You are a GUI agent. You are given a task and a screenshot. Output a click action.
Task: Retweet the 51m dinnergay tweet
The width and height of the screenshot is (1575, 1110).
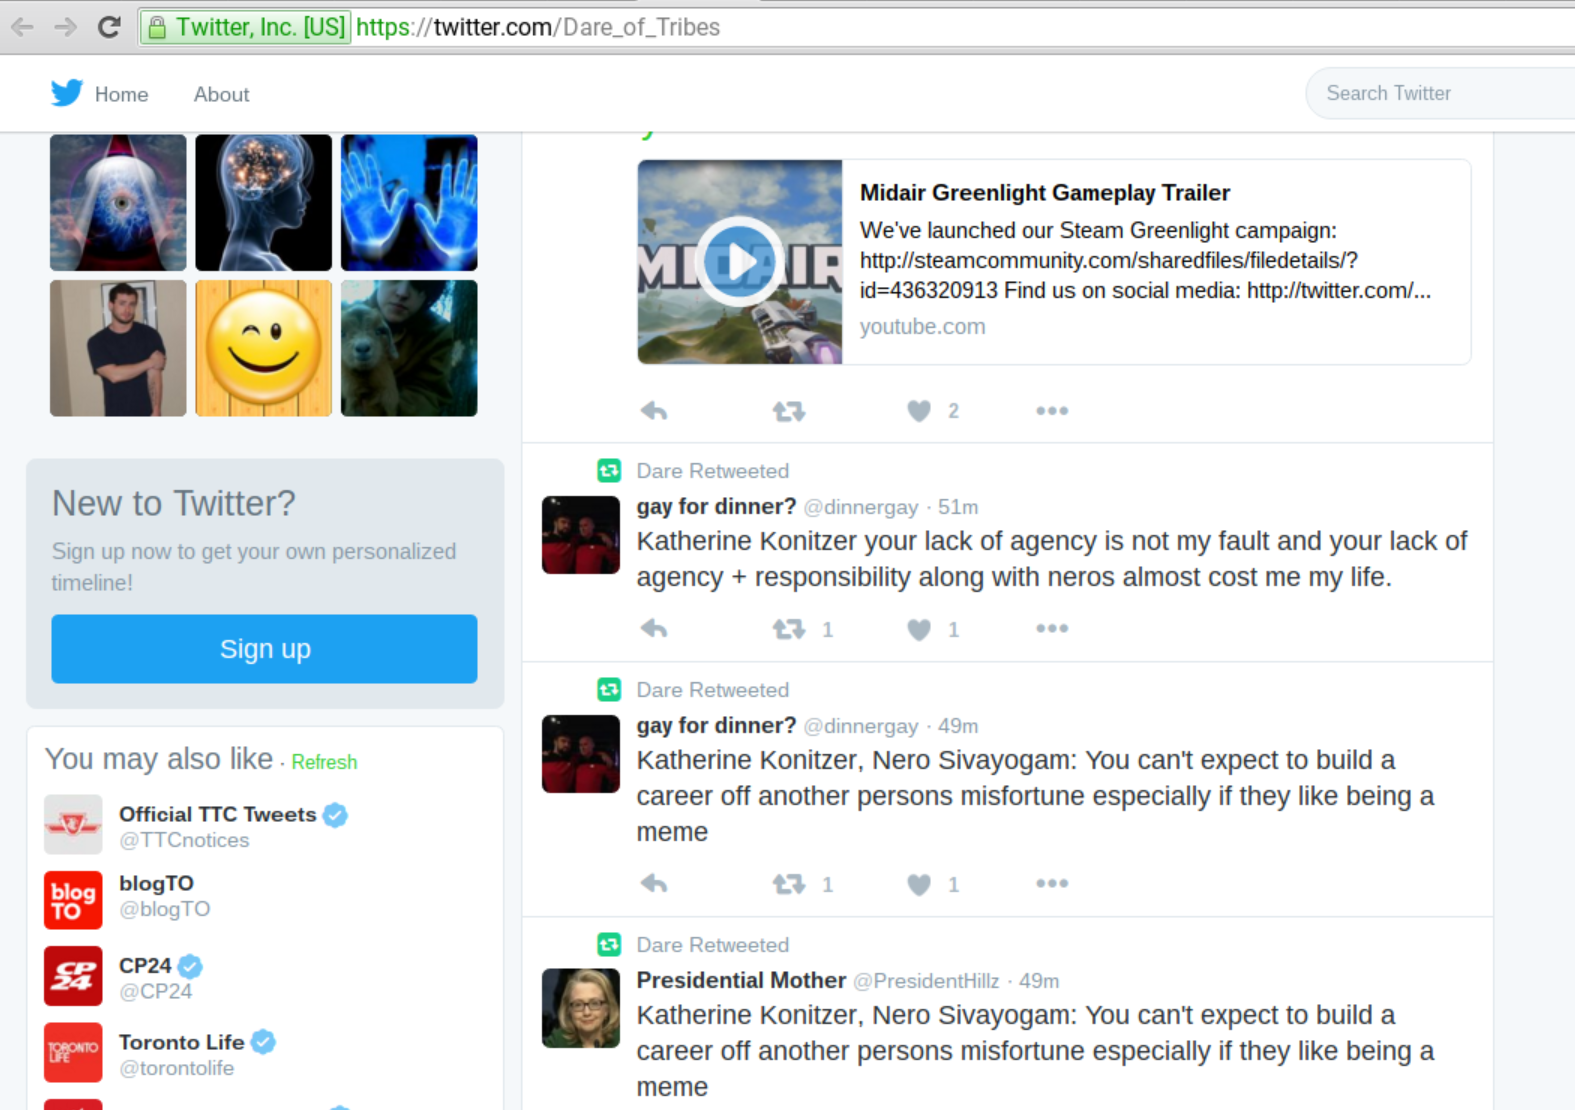[788, 629]
